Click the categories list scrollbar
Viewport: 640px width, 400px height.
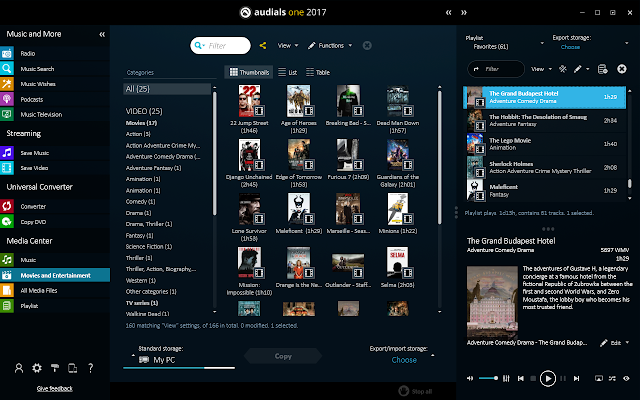(x=215, y=153)
